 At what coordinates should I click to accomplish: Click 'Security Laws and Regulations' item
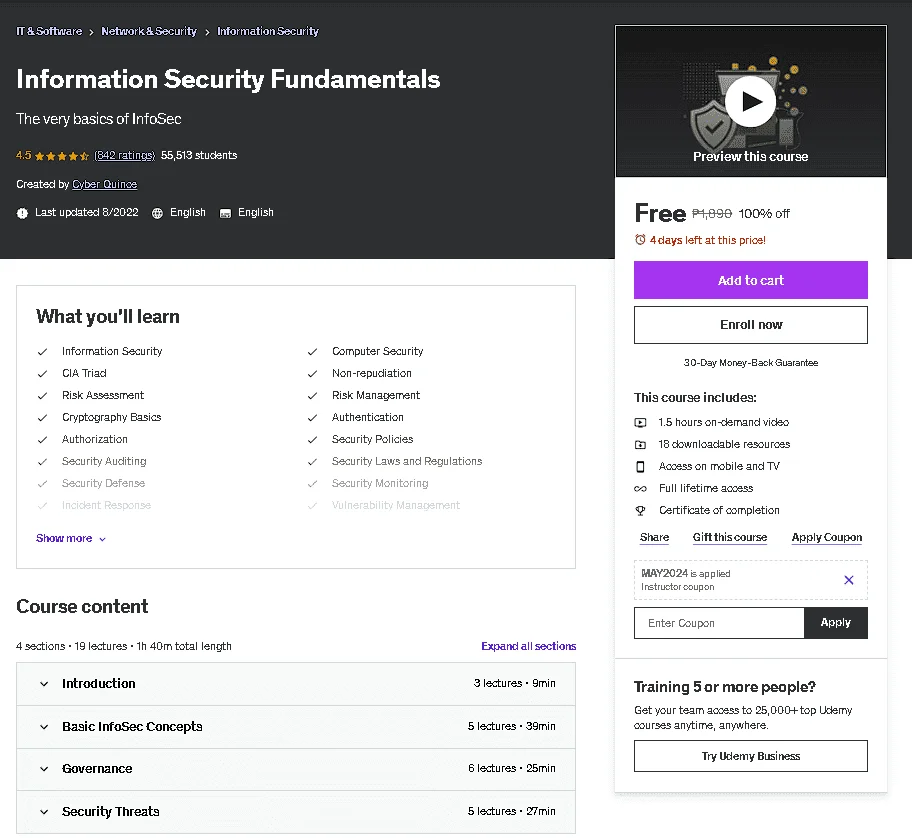[x=407, y=461]
